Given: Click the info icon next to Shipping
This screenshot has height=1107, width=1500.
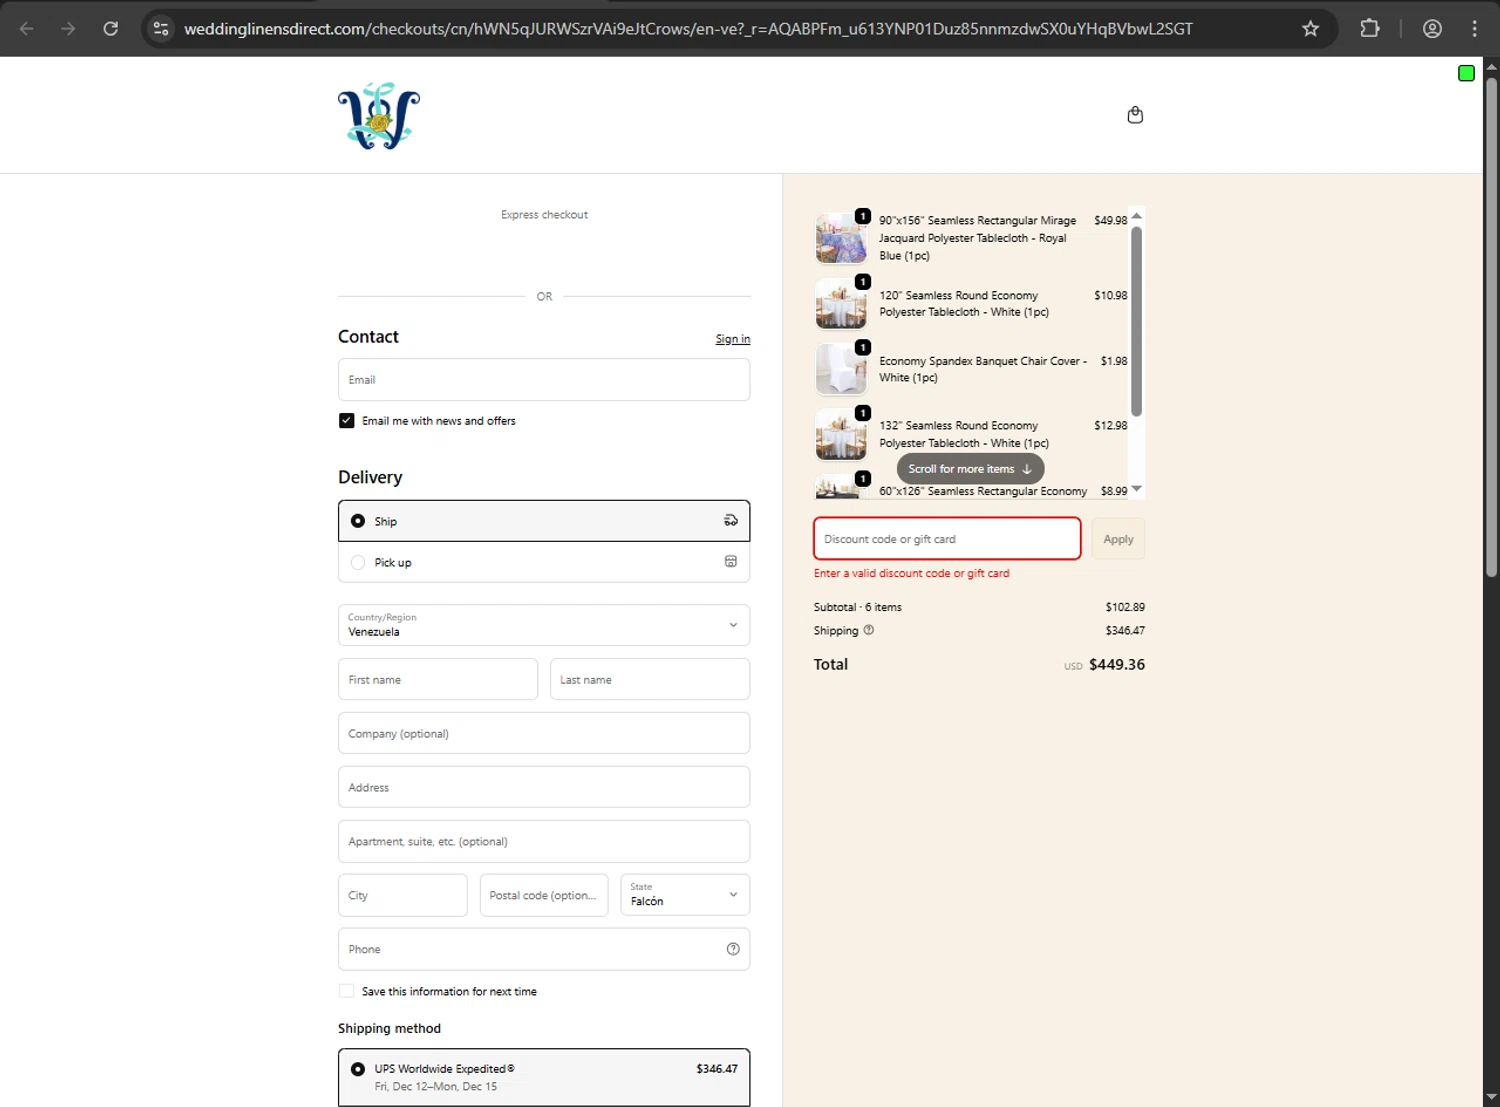Looking at the screenshot, I should click(869, 630).
